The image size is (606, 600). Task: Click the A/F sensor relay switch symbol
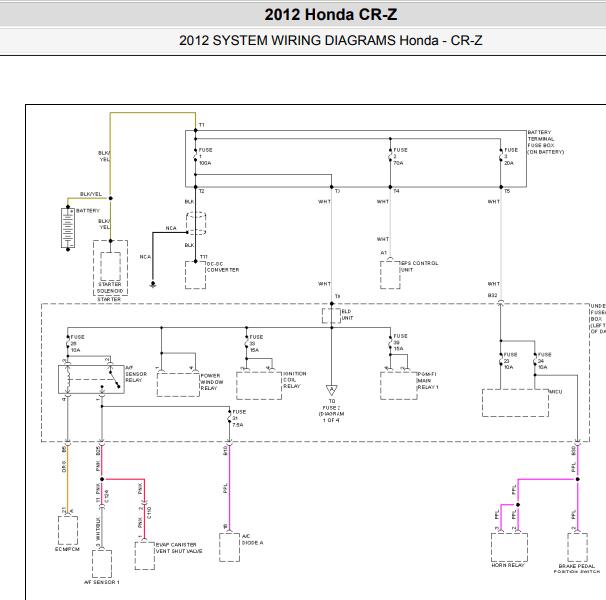tap(114, 379)
